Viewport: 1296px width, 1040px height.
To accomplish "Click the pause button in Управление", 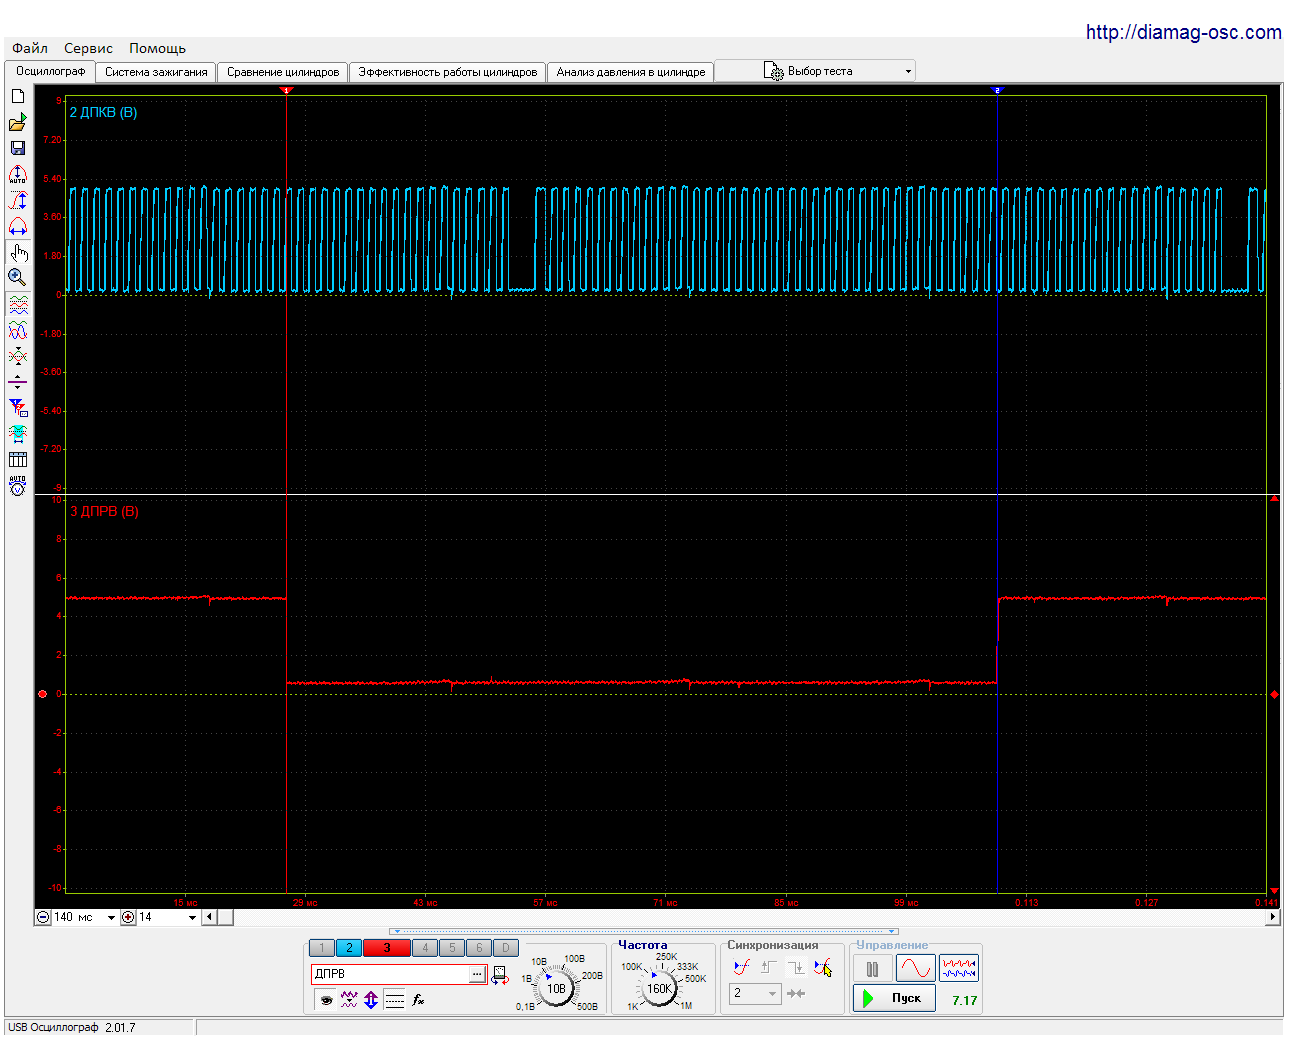I will coord(873,969).
